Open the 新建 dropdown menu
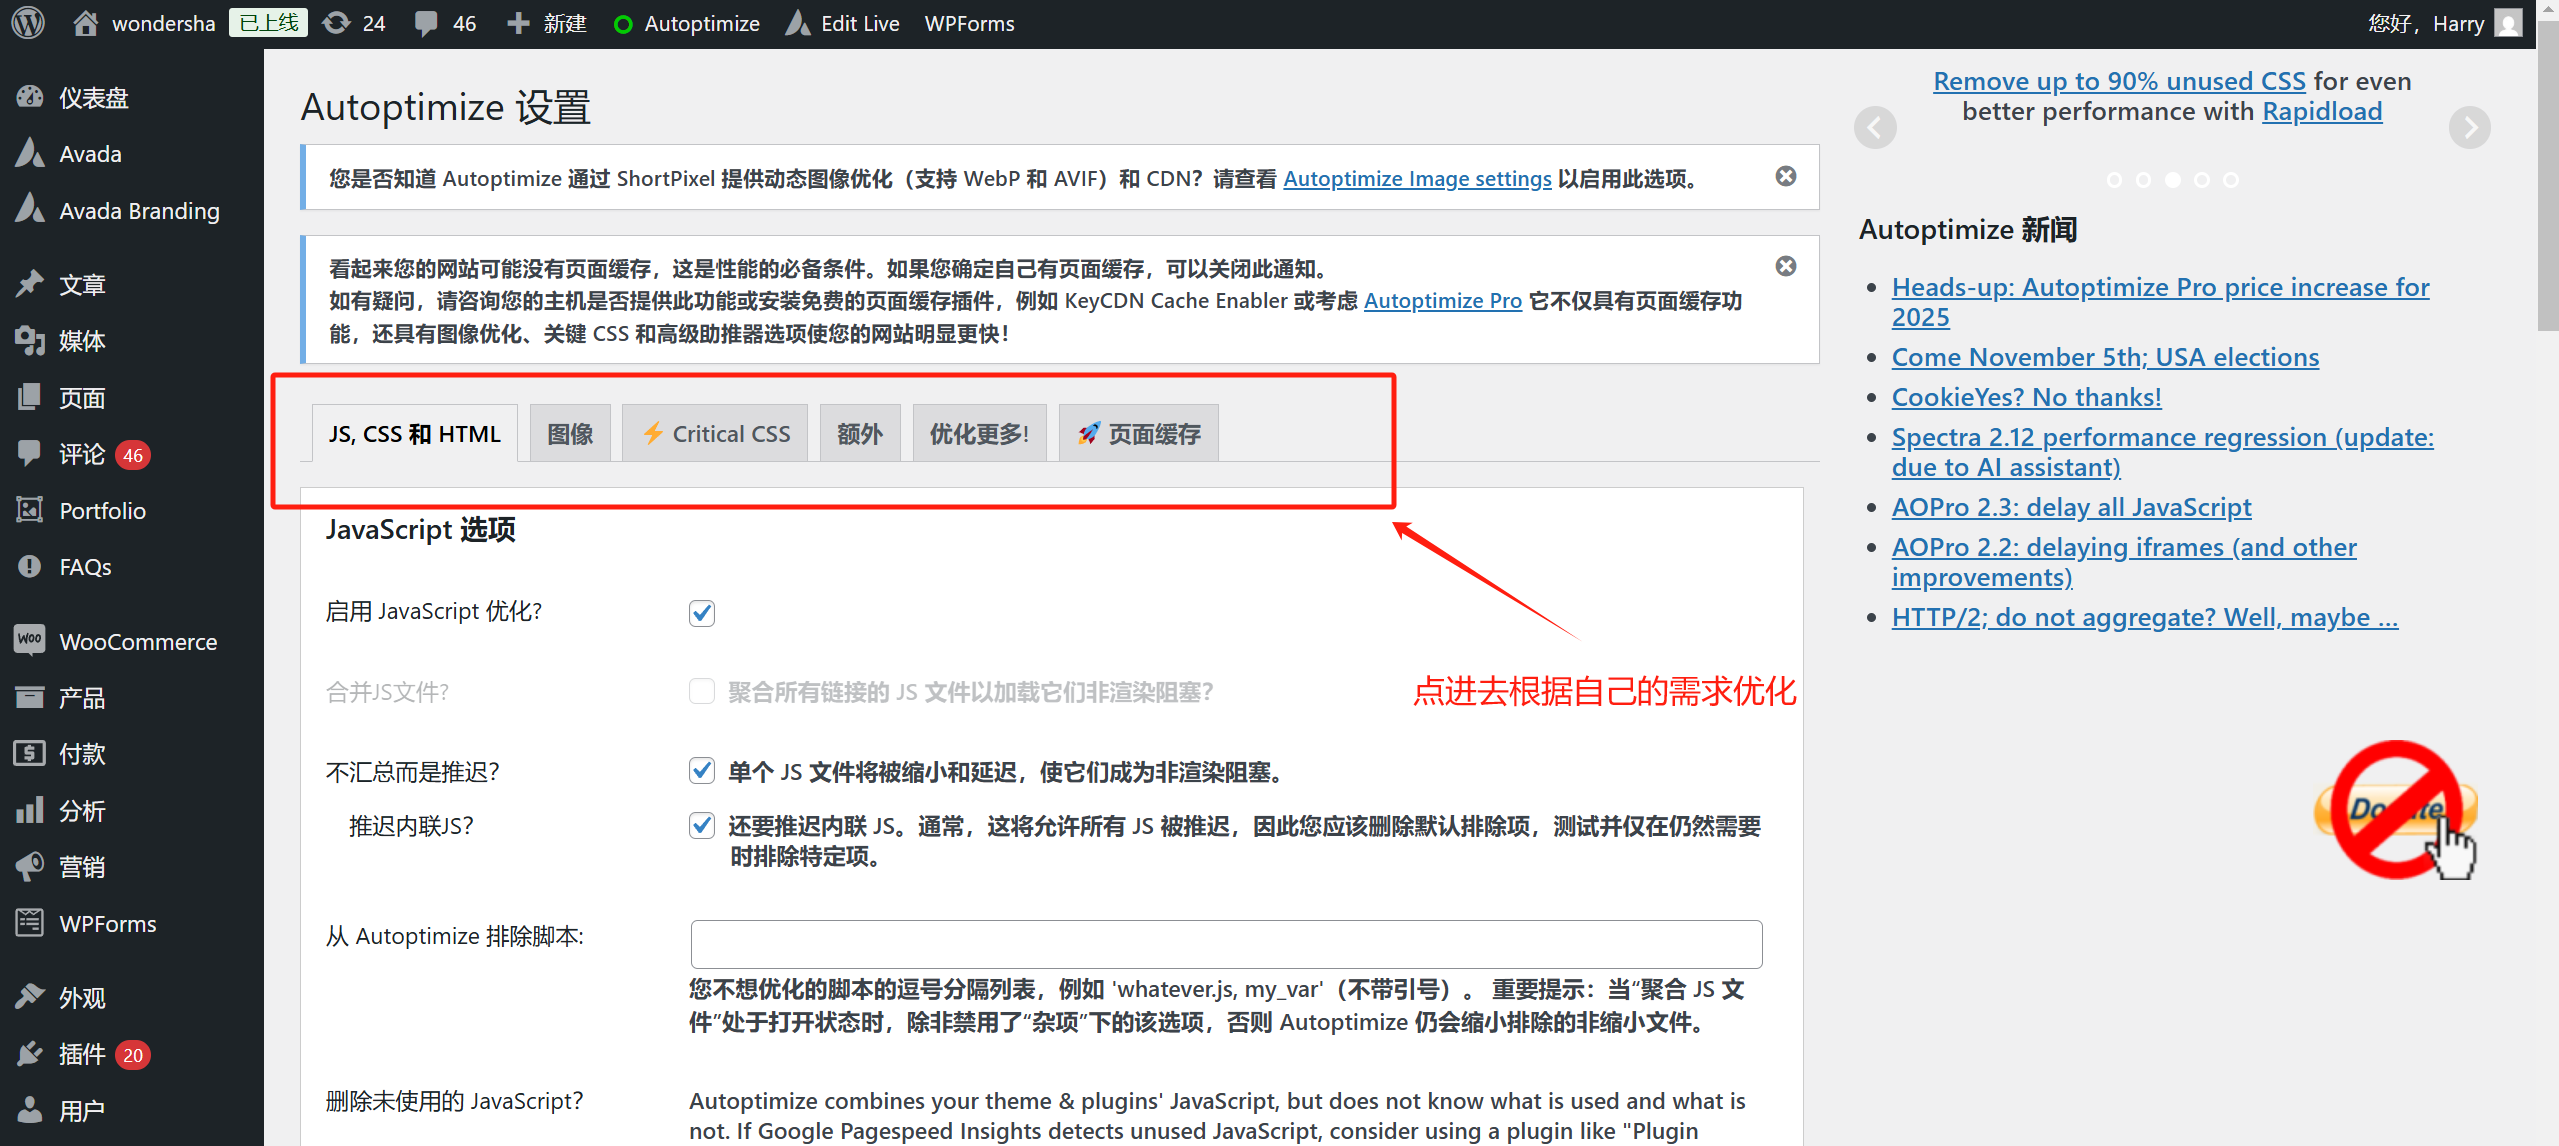This screenshot has width=2559, height=1146. click(546, 22)
